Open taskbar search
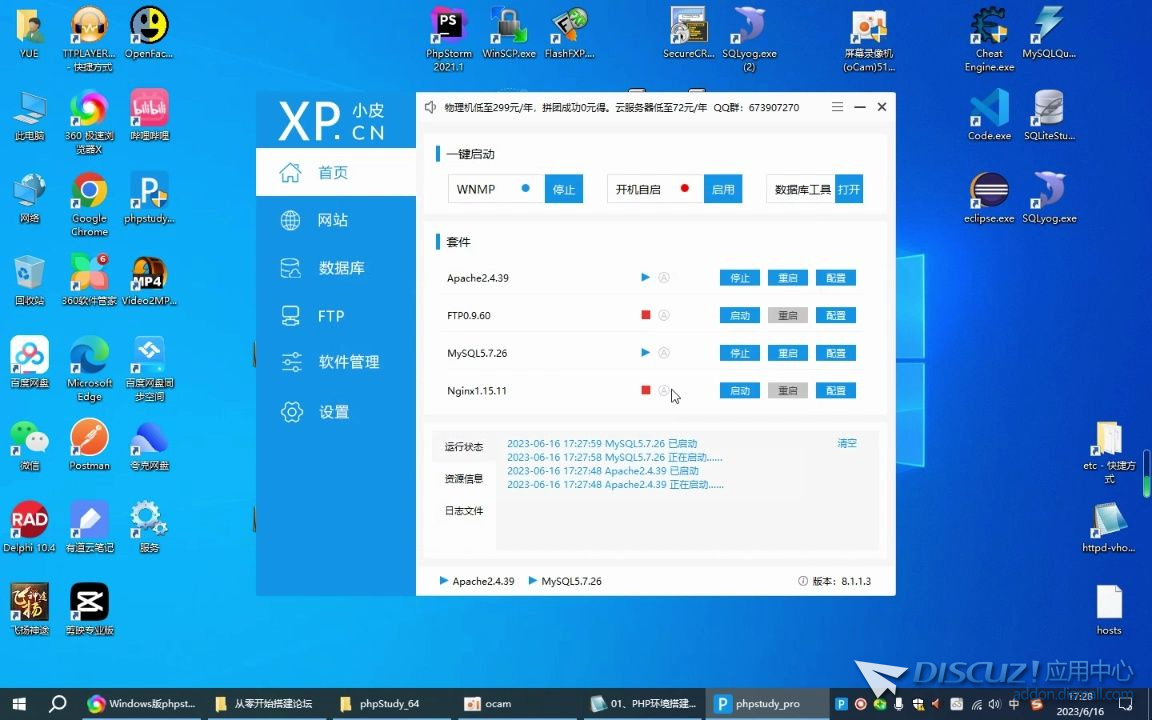Image resolution: width=1152 pixels, height=720 pixels. [x=57, y=704]
